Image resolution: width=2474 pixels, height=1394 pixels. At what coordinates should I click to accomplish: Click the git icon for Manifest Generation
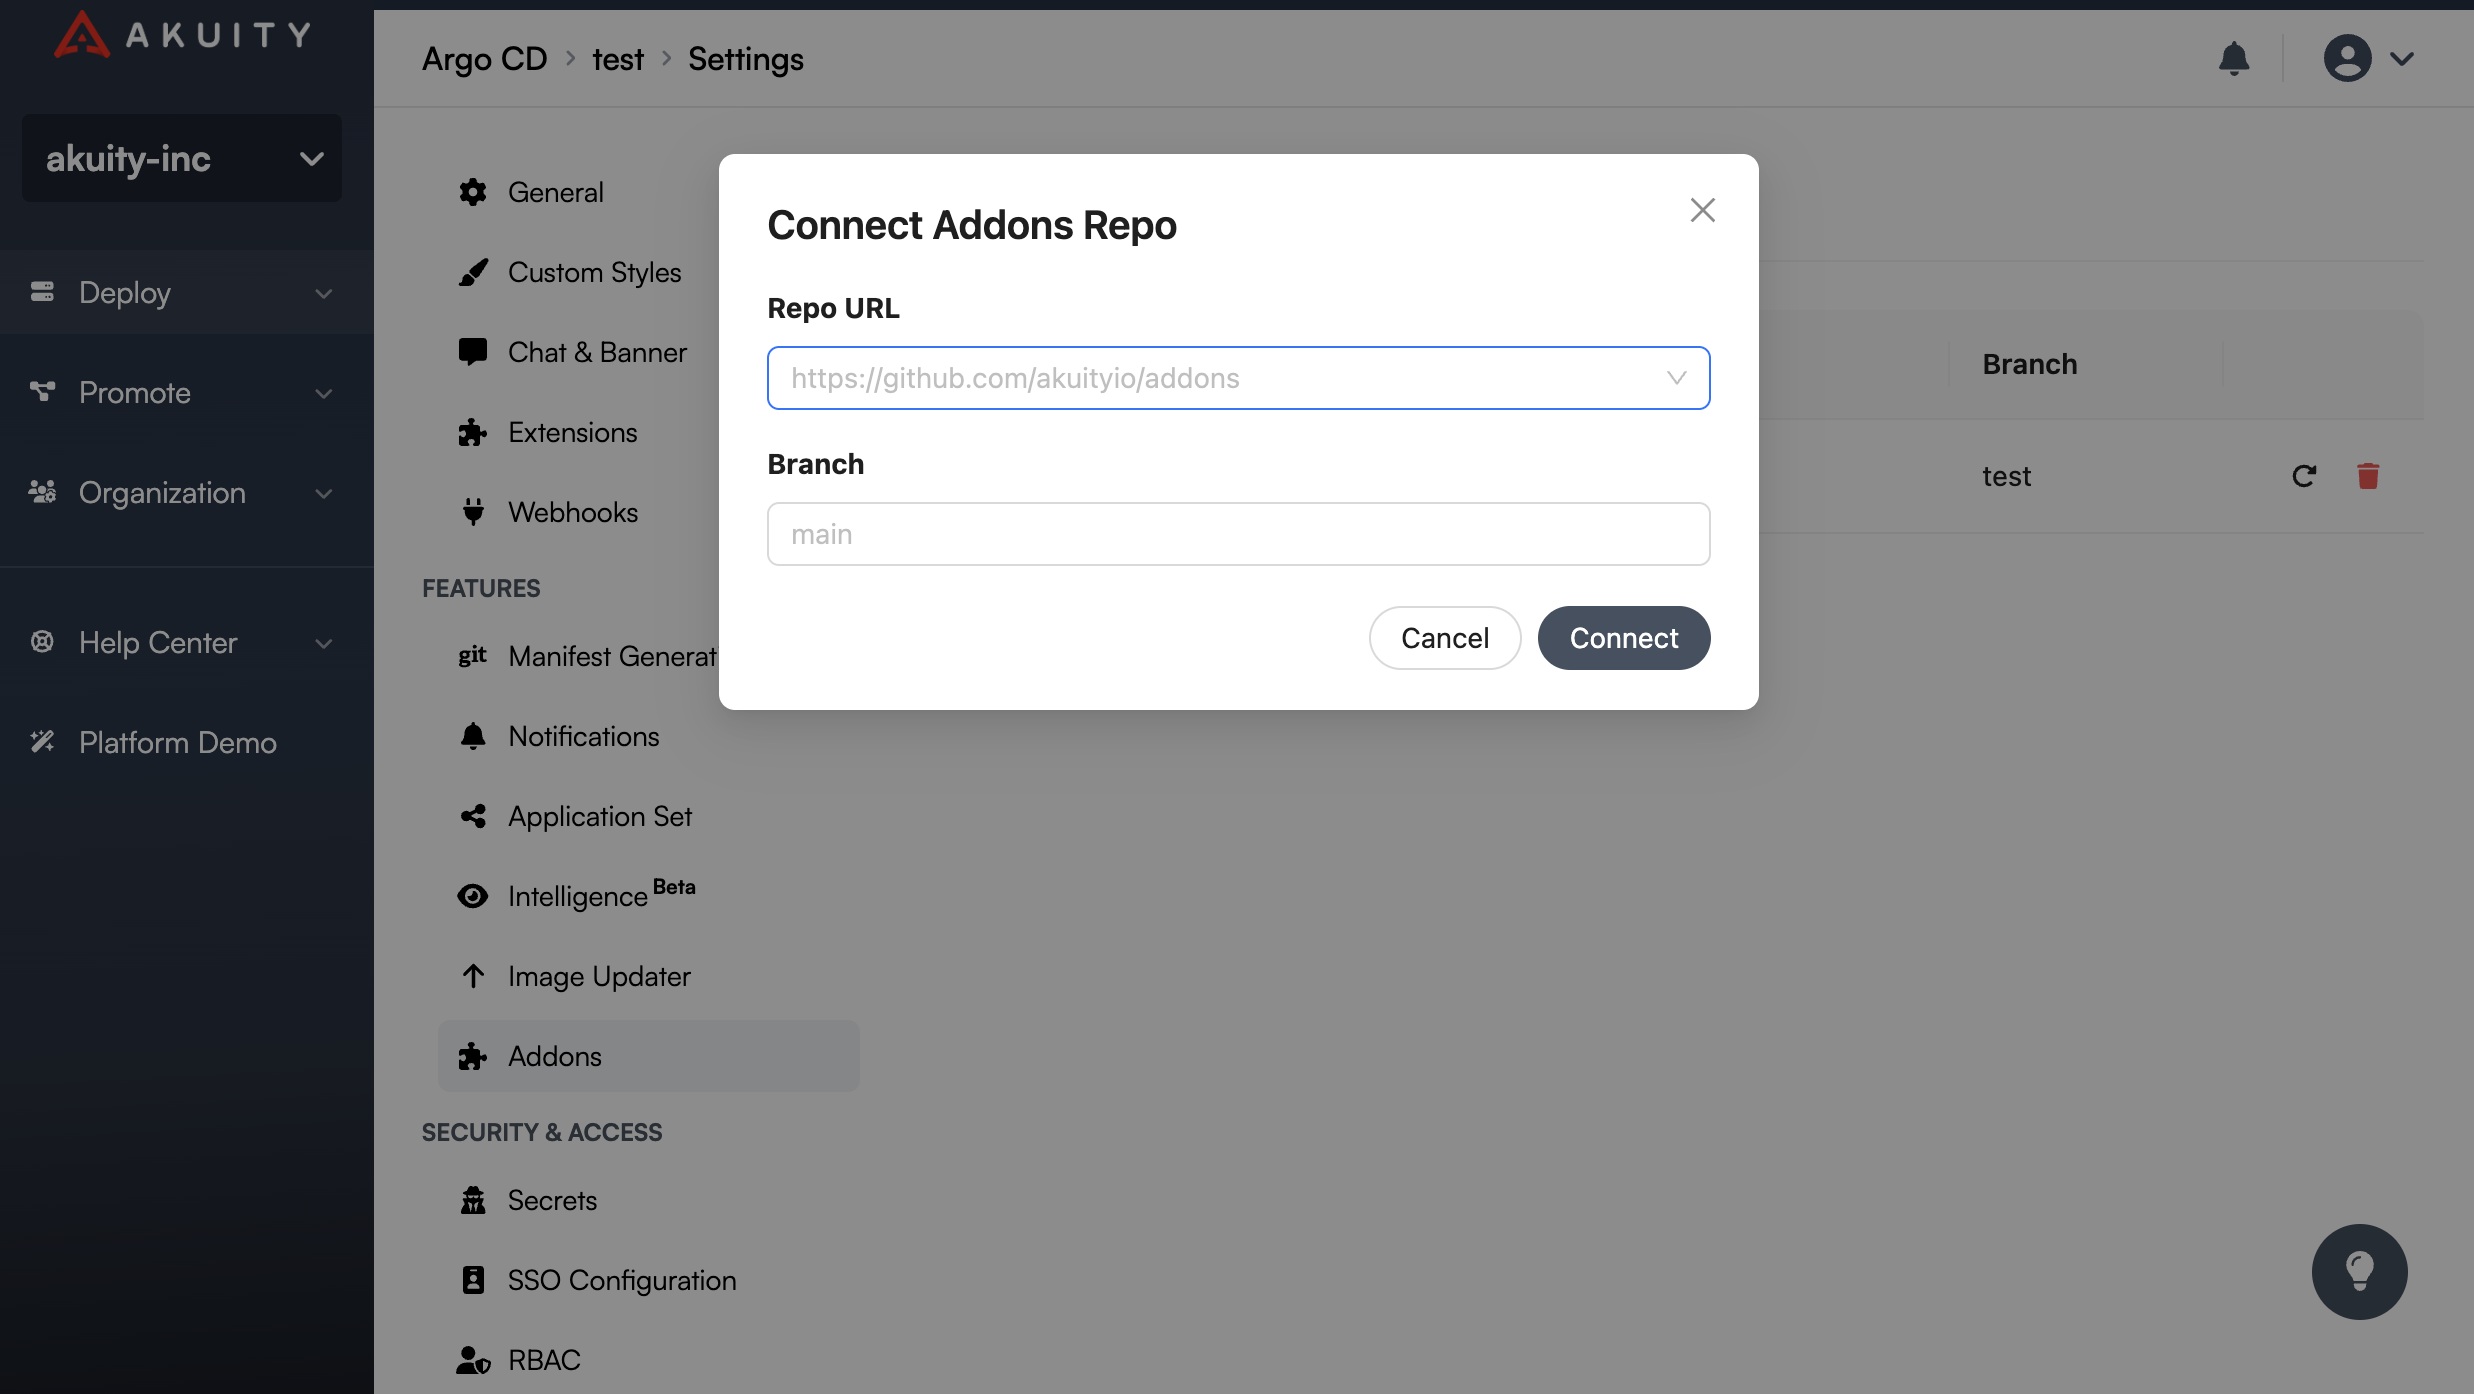pyautogui.click(x=473, y=656)
